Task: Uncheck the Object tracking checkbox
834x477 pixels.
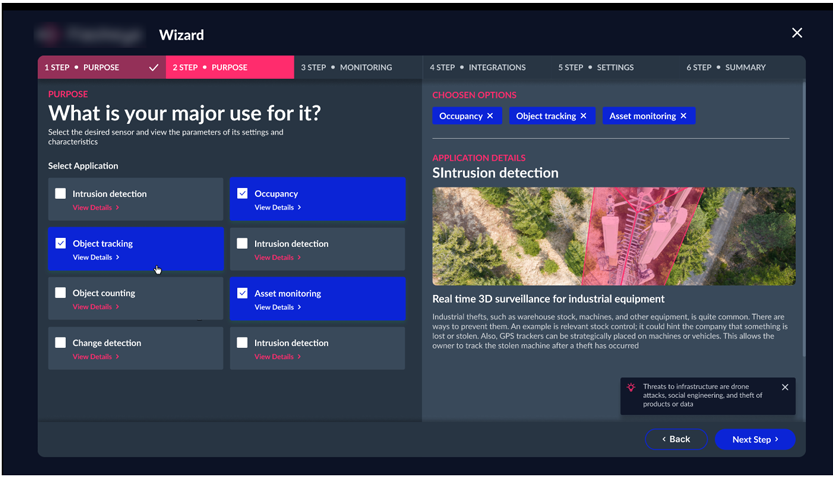Action: (x=61, y=243)
